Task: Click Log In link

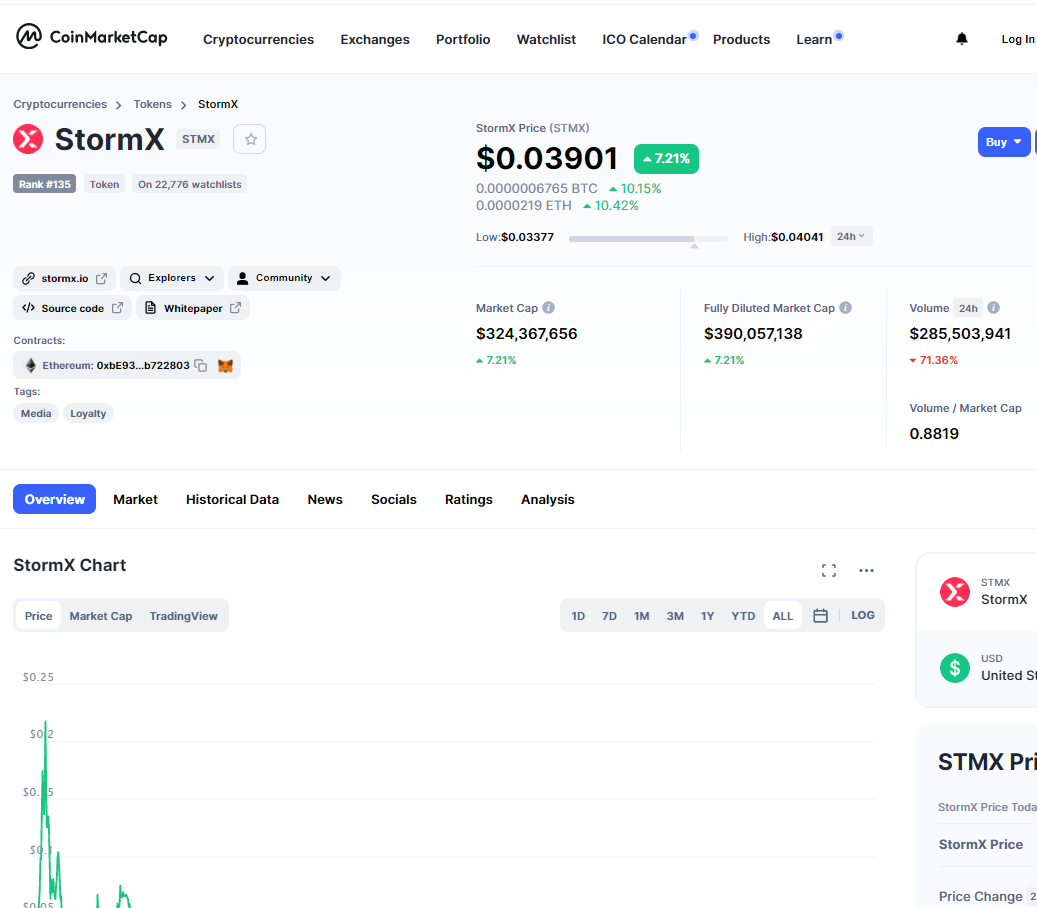Action: 1018,39
